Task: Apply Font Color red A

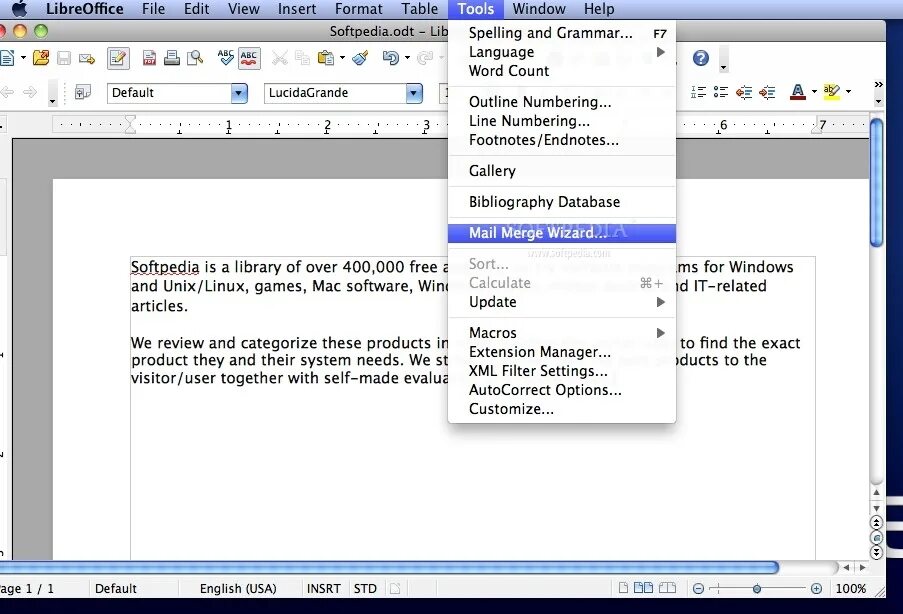Action: 798,92
